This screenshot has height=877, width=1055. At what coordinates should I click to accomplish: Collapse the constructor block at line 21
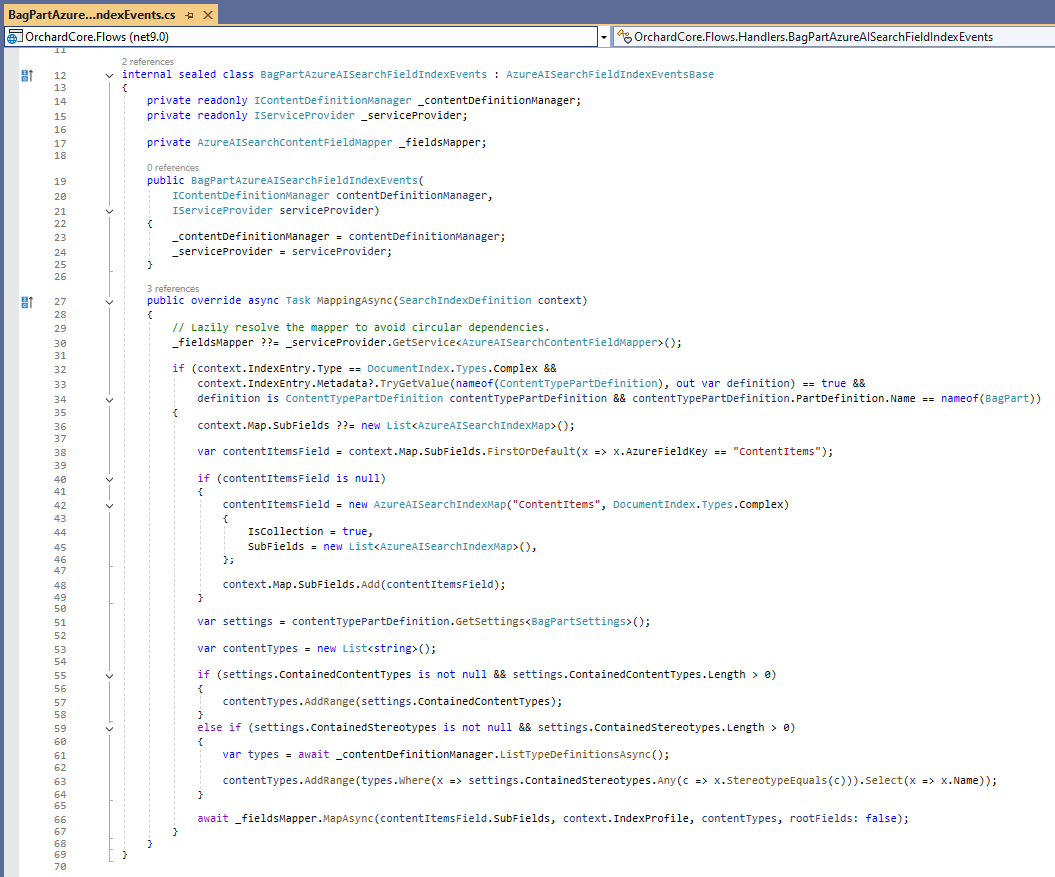(109, 211)
